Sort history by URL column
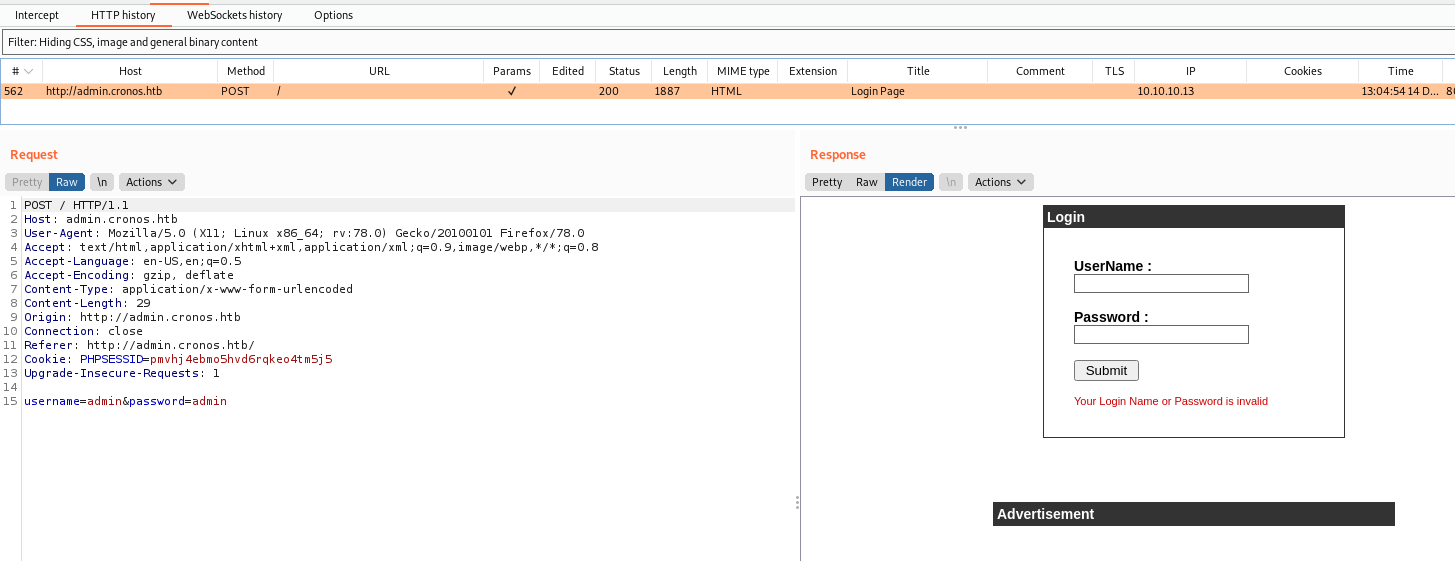Screen dimensions: 1455x561 379,71
